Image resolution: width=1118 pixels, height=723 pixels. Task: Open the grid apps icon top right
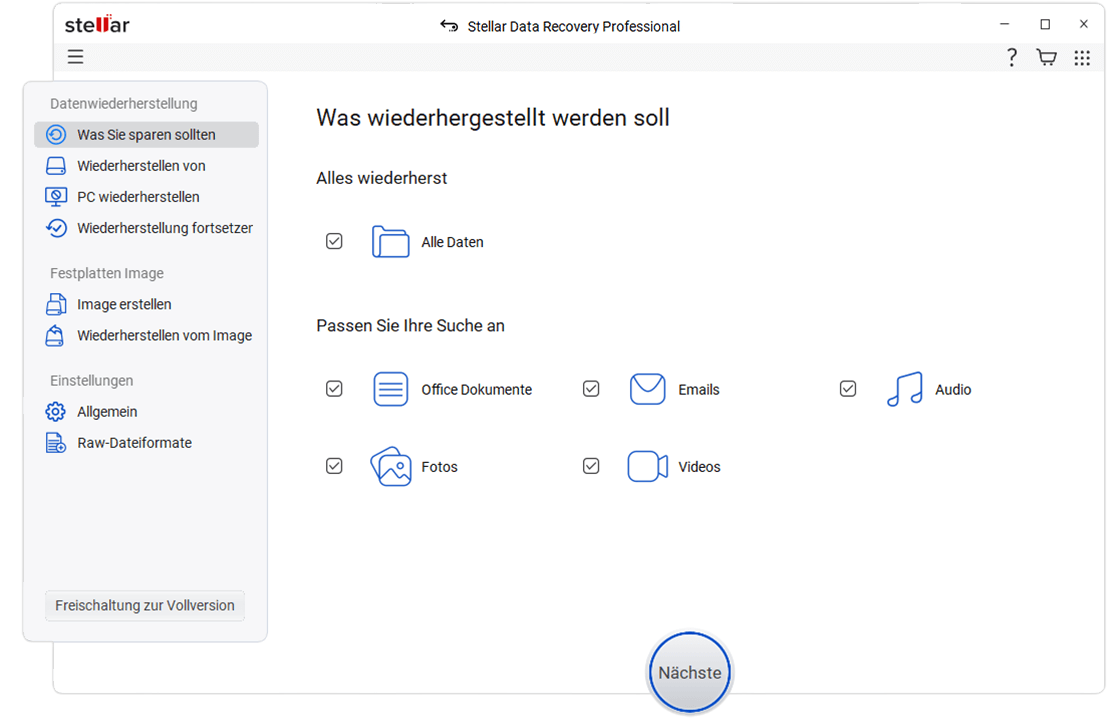pyautogui.click(x=1082, y=57)
